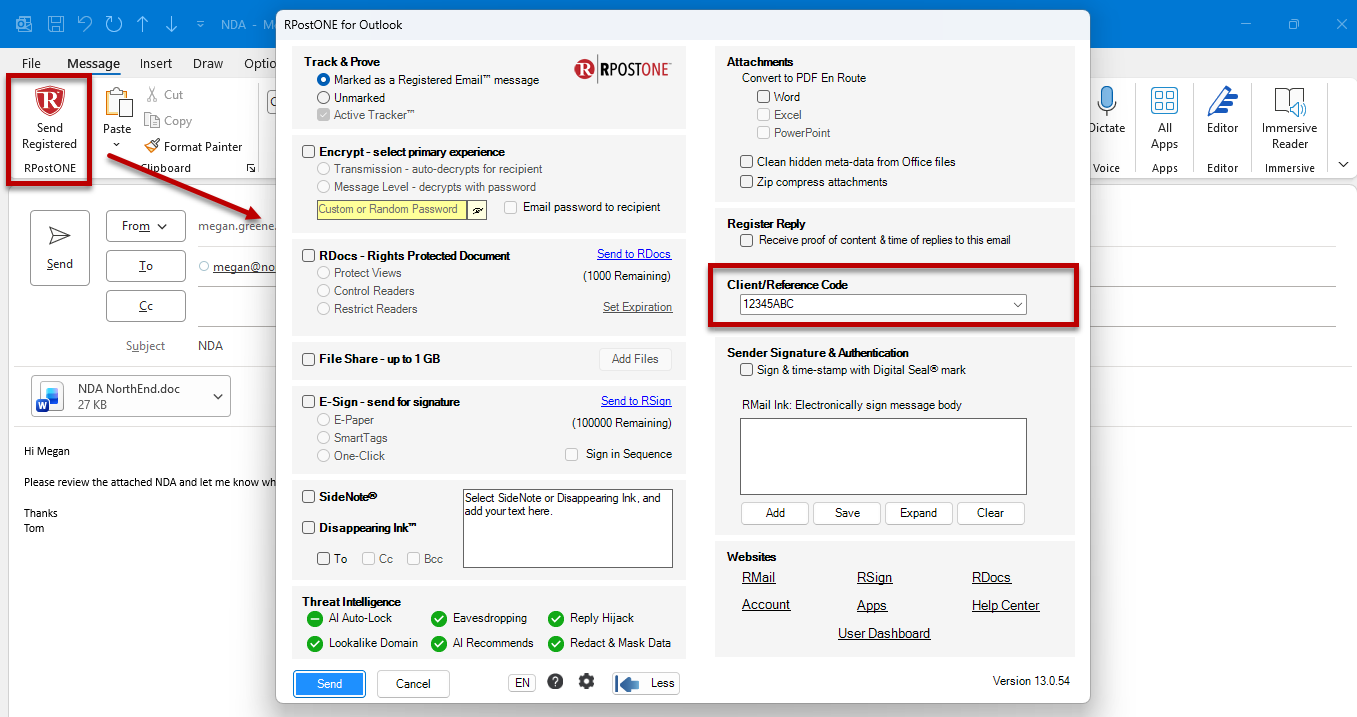Click the Custom or Random Password field
The height and width of the screenshot is (717, 1357).
pyautogui.click(x=392, y=210)
